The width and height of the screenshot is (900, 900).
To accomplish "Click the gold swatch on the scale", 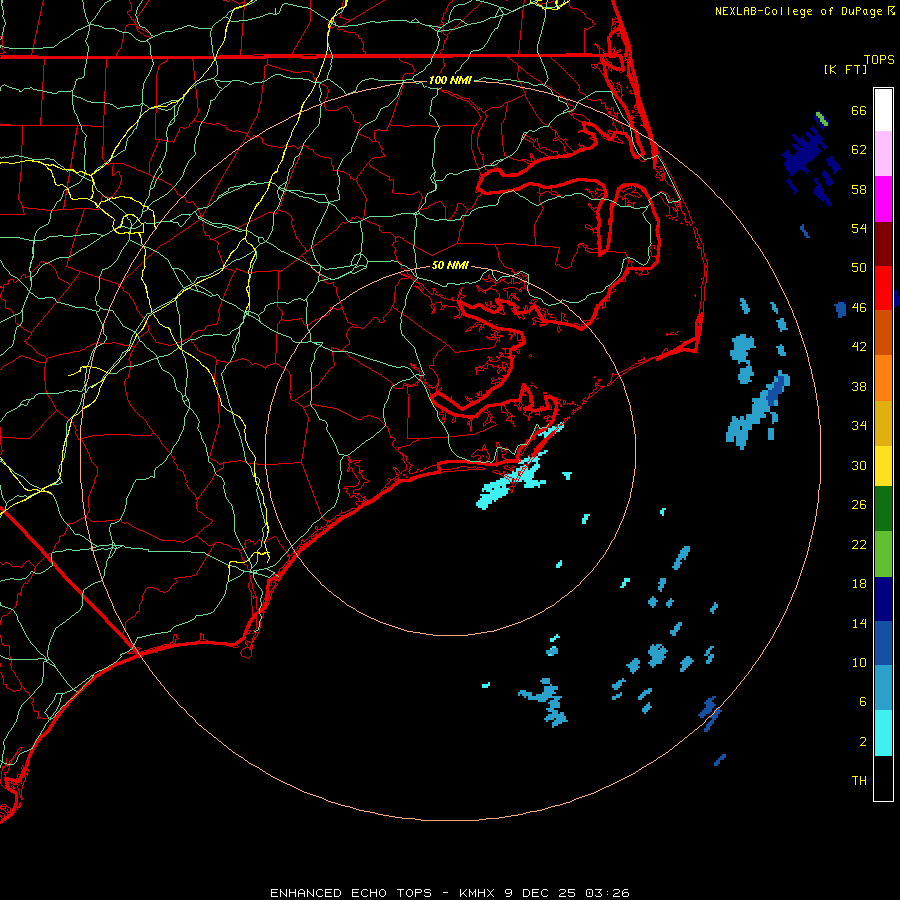I will (883, 424).
